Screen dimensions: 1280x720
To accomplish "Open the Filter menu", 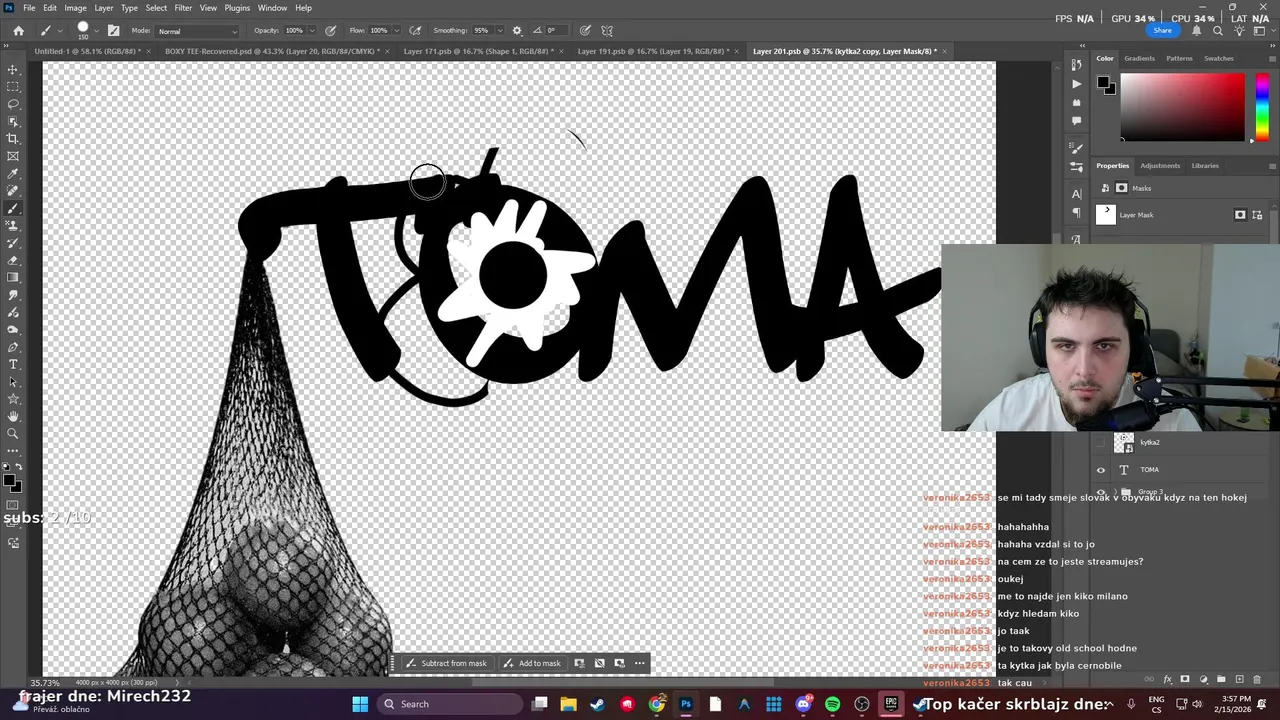I will 183,8.
